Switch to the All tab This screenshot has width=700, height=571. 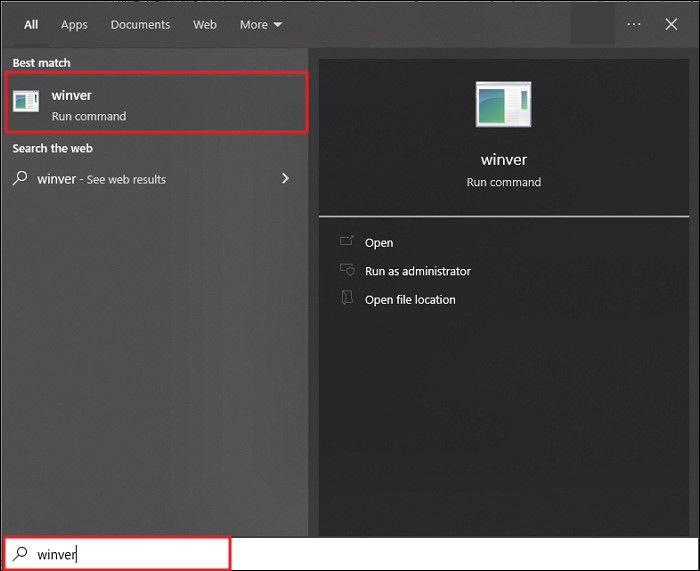(x=31, y=25)
